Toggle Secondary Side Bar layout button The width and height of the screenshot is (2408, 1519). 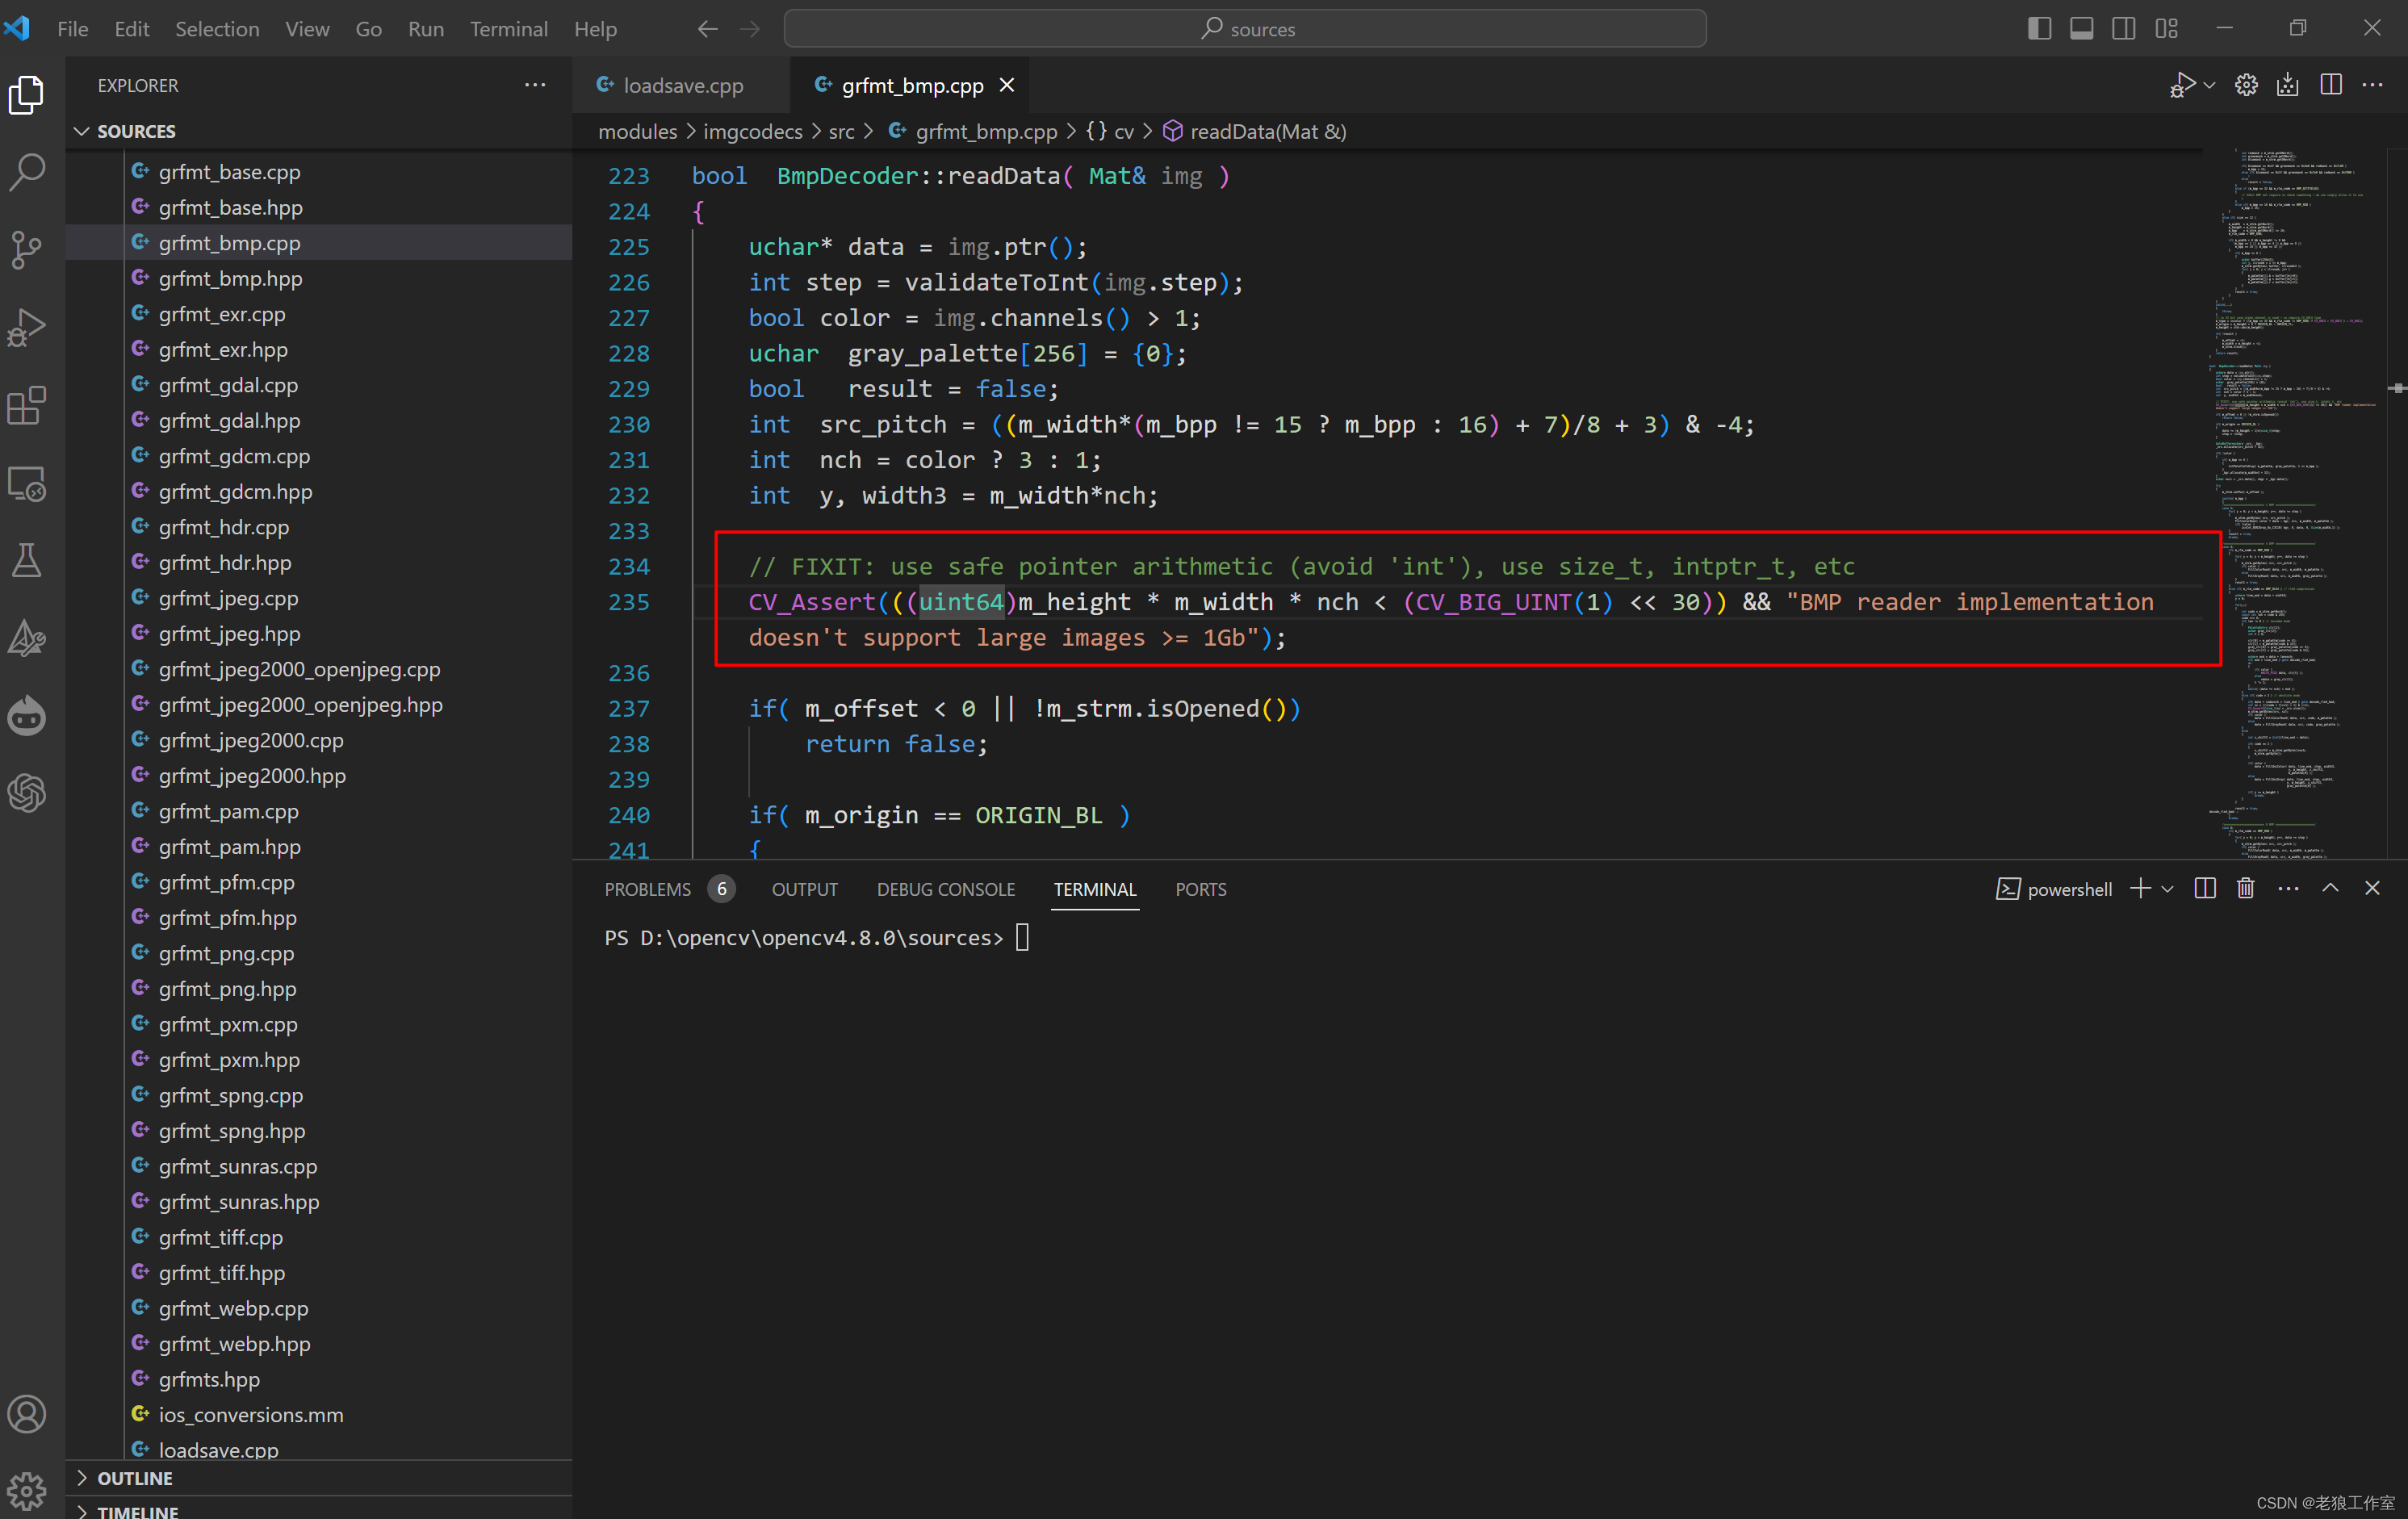(x=2124, y=29)
